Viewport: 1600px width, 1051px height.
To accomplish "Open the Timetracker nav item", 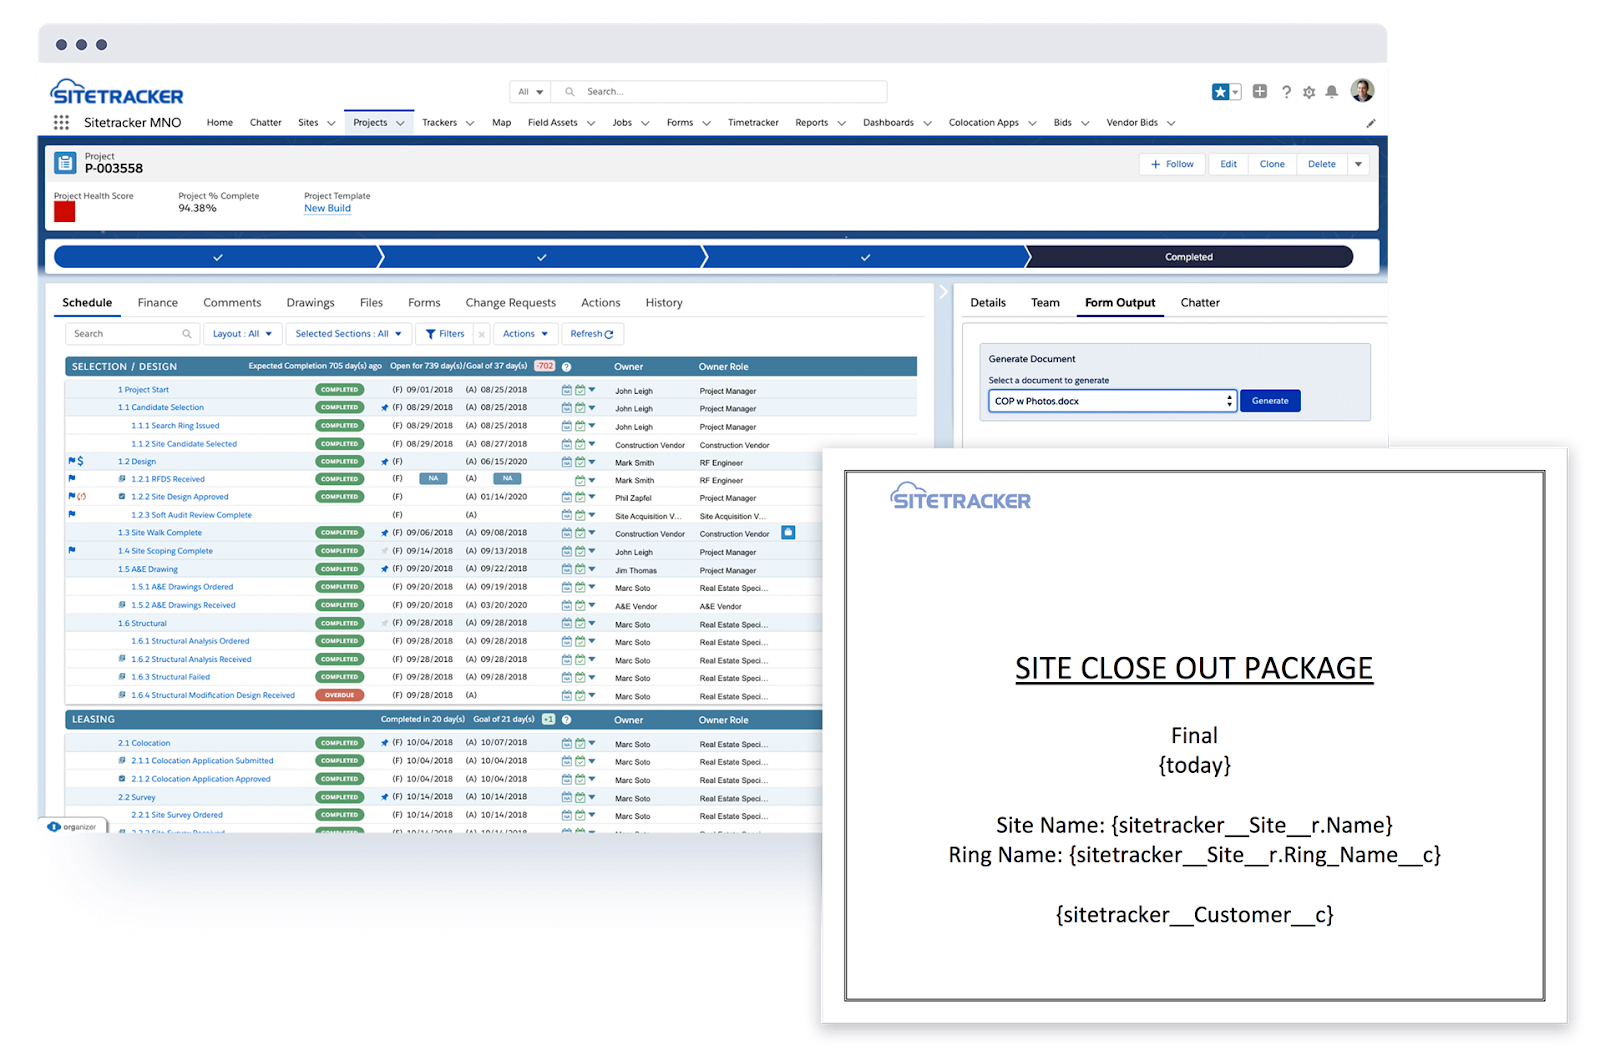I will click(x=753, y=123).
